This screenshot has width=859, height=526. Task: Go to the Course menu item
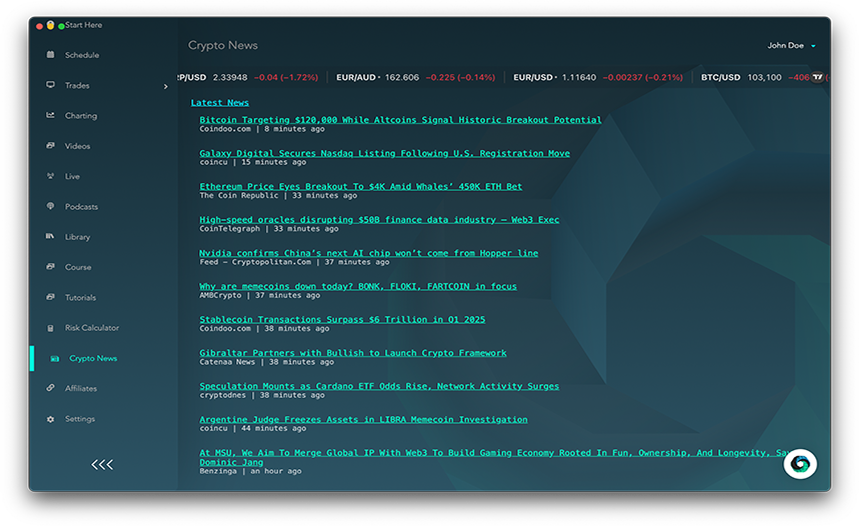tap(78, 267)
